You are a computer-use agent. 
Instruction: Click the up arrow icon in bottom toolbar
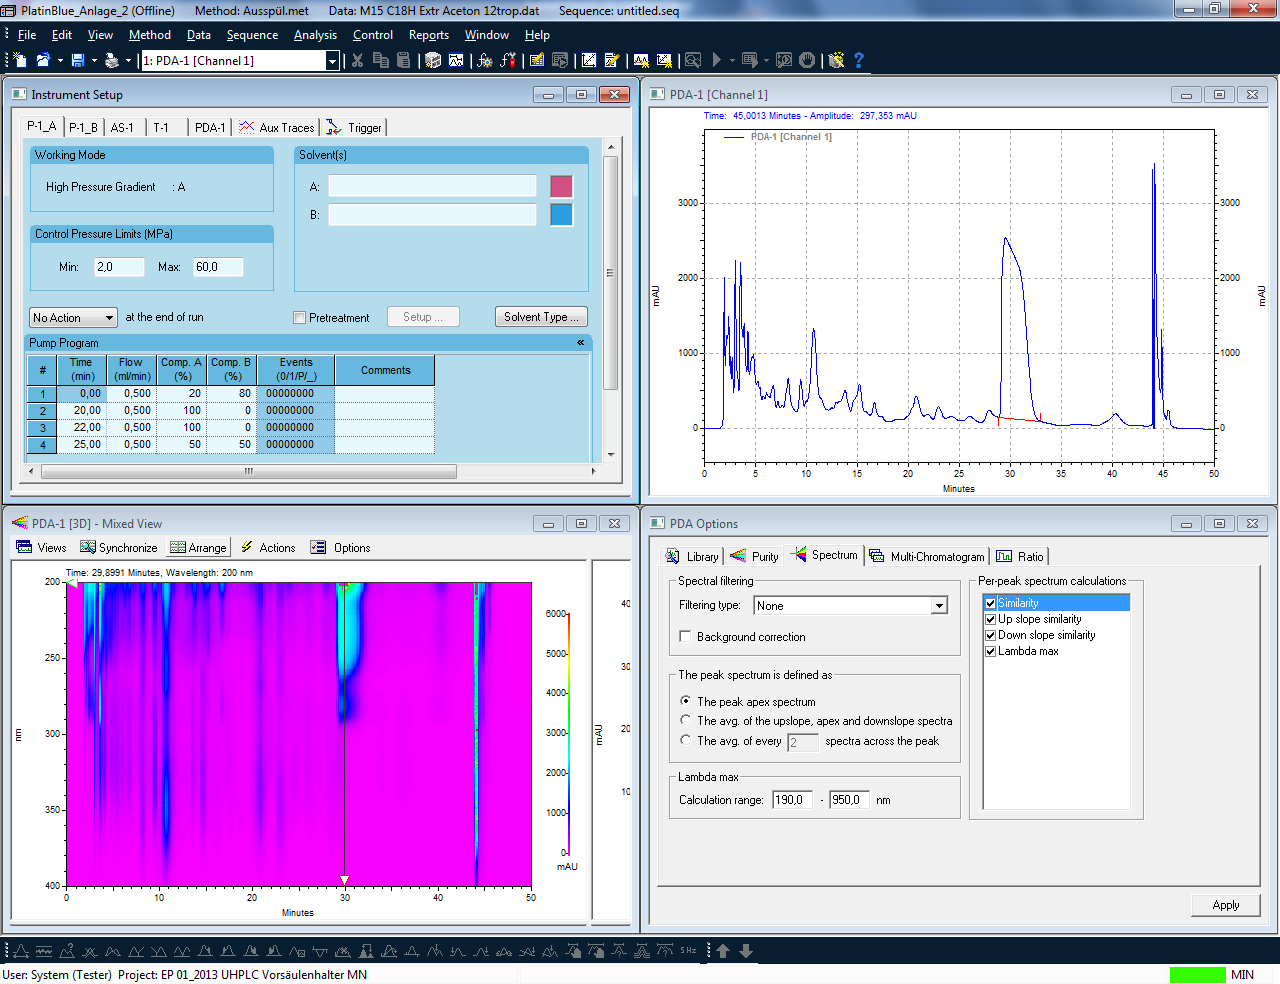[x=723, y=951]
